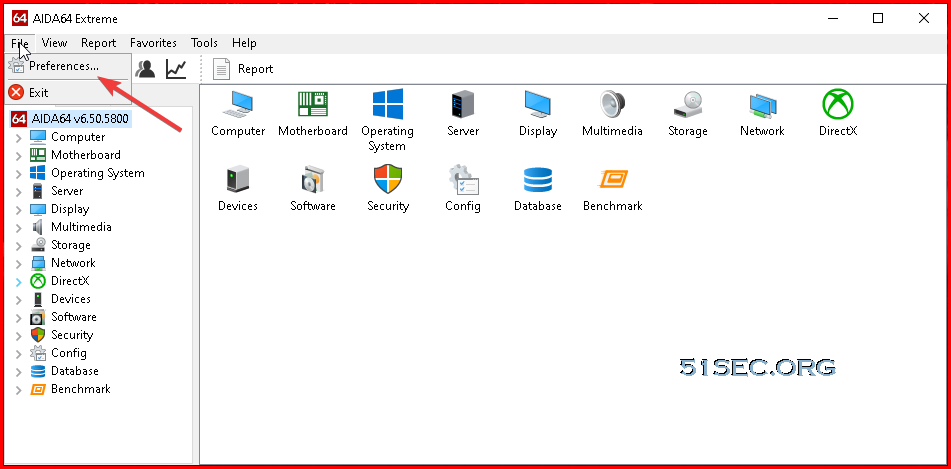
Task: Open the Server category icon in main pane
Action: (463, 104)
